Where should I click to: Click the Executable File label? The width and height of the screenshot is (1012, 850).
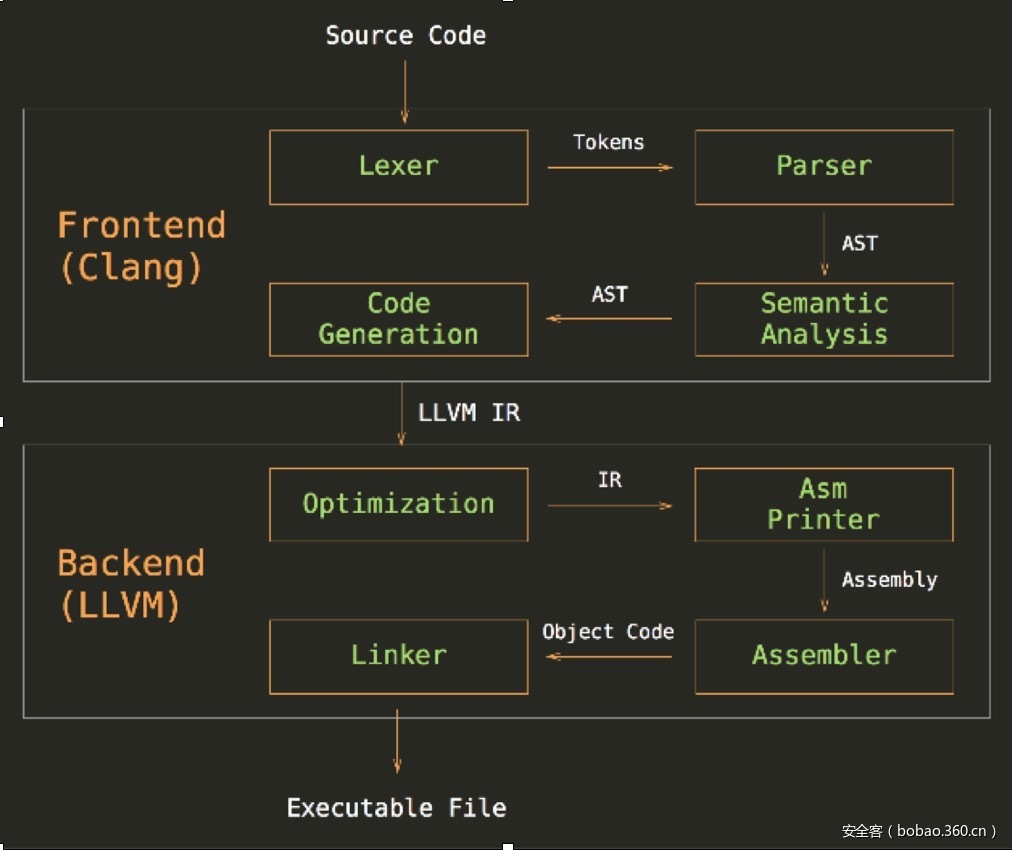(396, 808)
